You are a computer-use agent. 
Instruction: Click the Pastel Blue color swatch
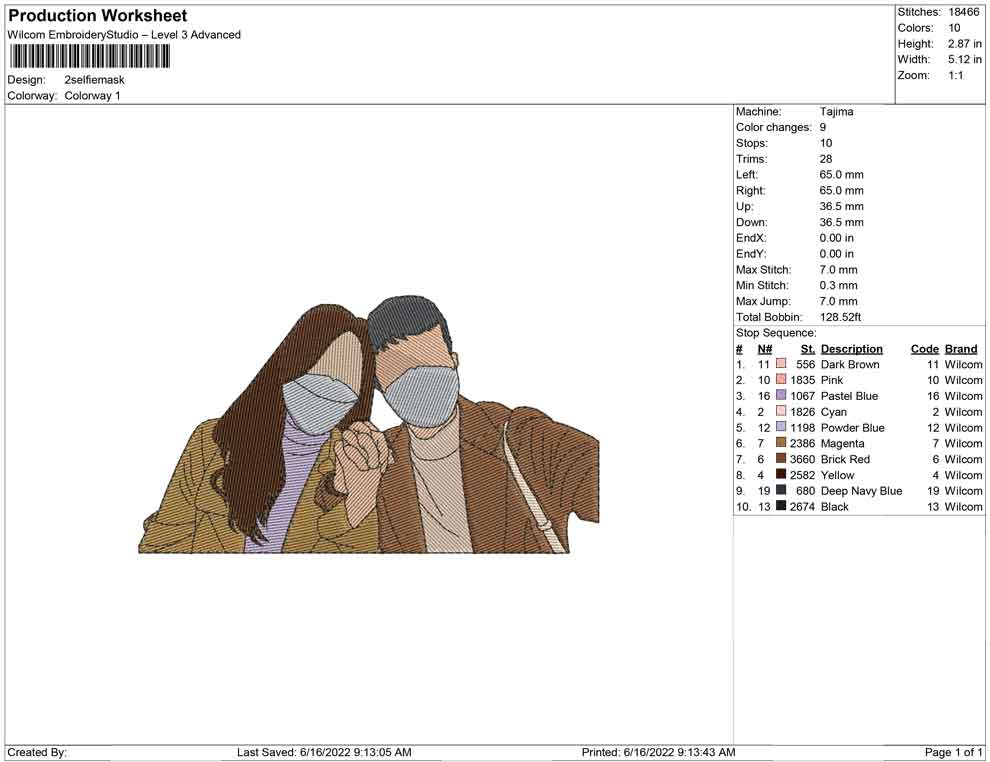click(781, 395)
